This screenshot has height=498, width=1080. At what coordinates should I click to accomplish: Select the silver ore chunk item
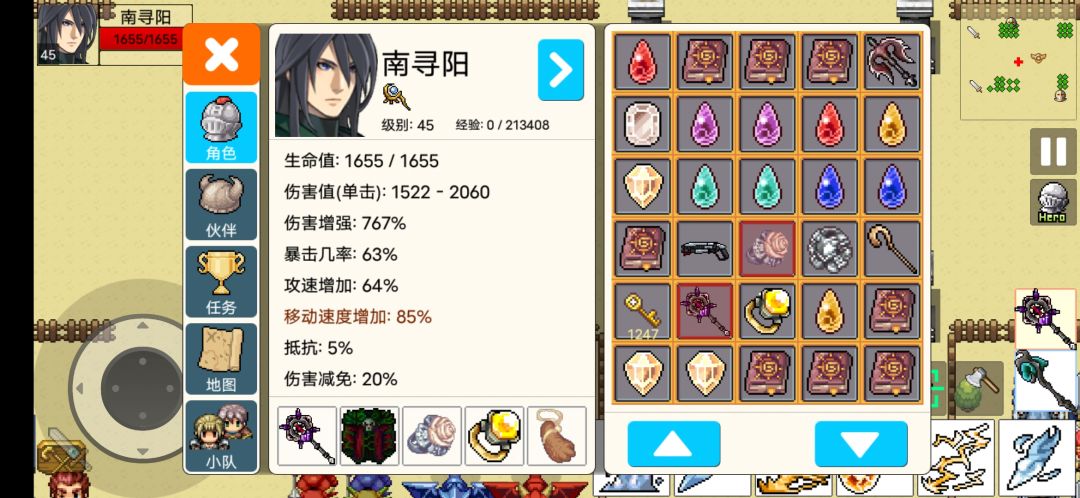[x=829, y=249]
